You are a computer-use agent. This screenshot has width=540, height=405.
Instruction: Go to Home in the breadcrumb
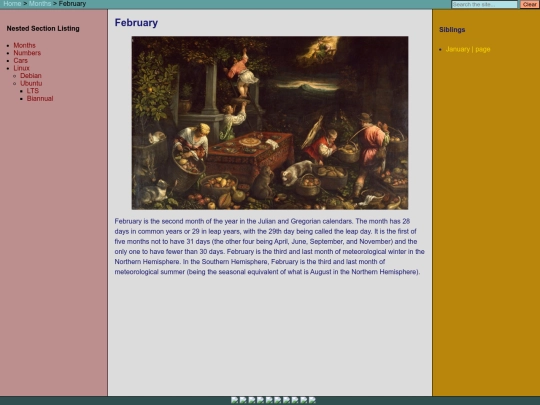[12, 4]
